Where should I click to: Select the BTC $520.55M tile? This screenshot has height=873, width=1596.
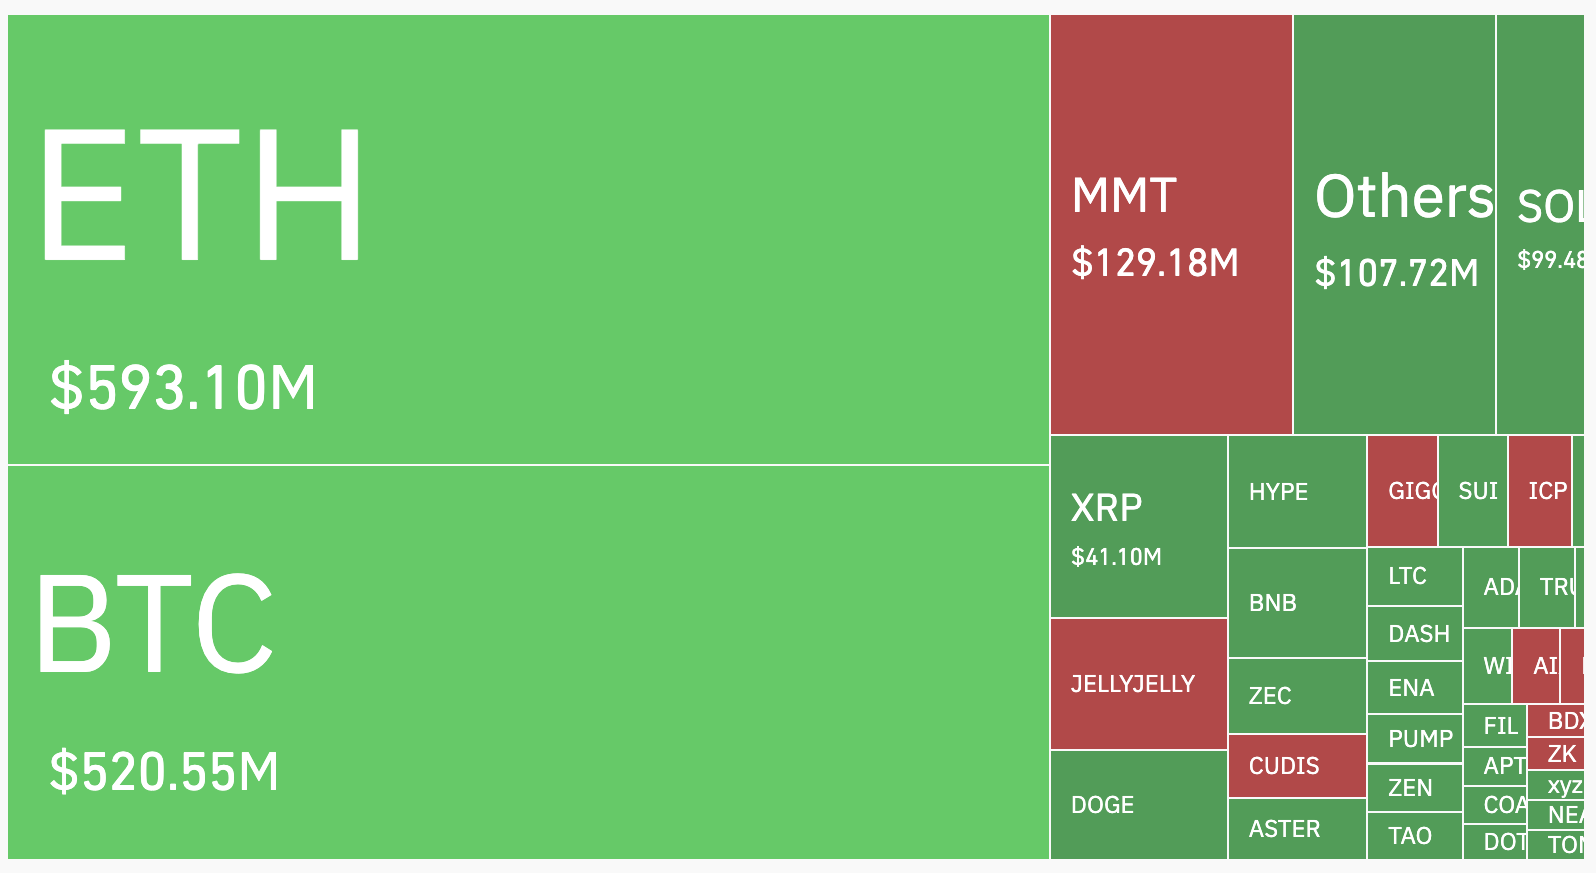(528, 662)
